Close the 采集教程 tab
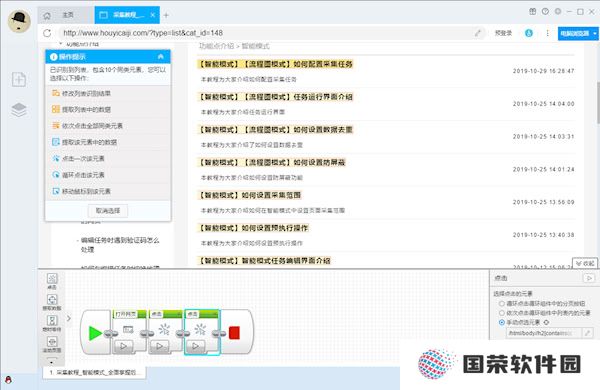 pyautogui.click(x=153, y=15)
